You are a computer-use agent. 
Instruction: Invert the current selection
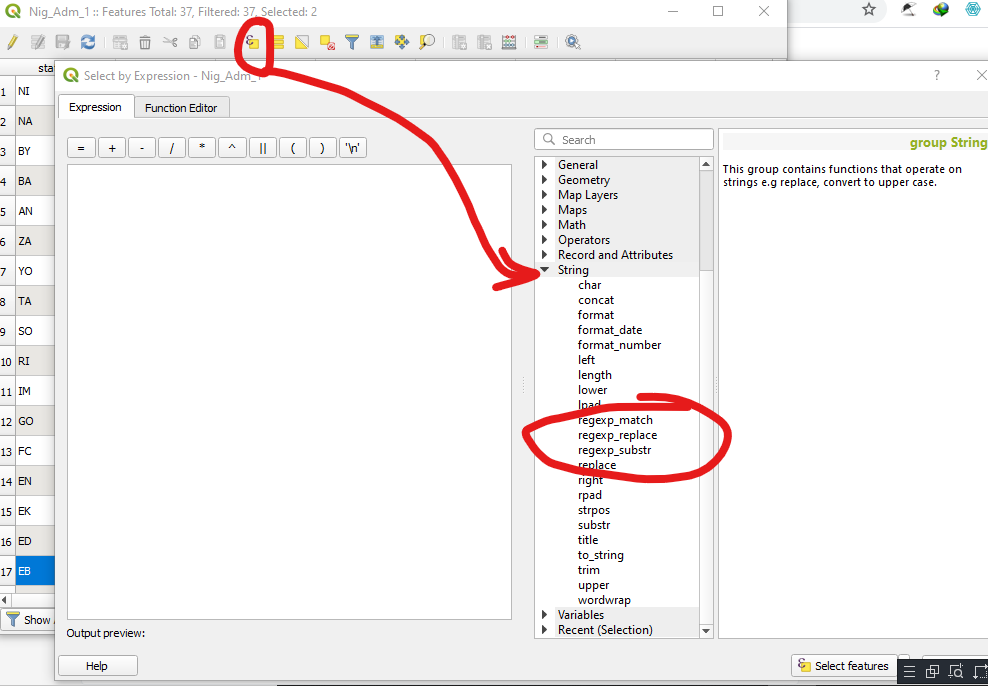pos(304,42)
